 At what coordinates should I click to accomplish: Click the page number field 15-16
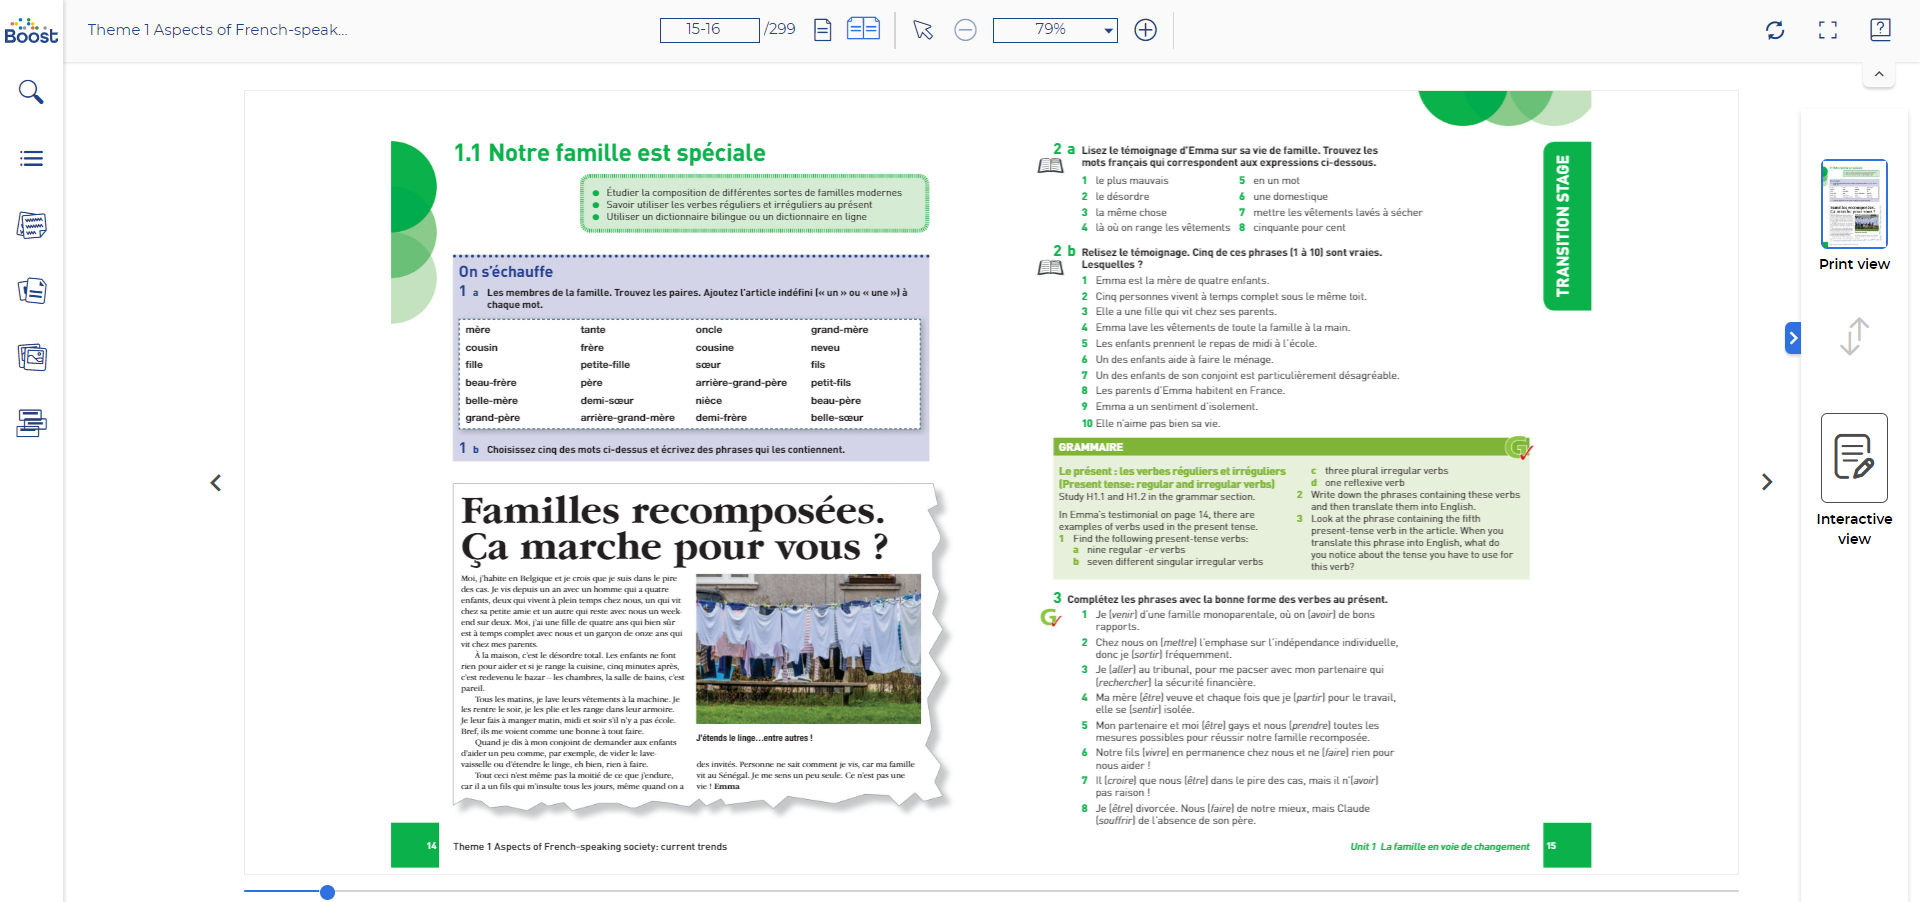pyautogui.click(x=709, y=30)
